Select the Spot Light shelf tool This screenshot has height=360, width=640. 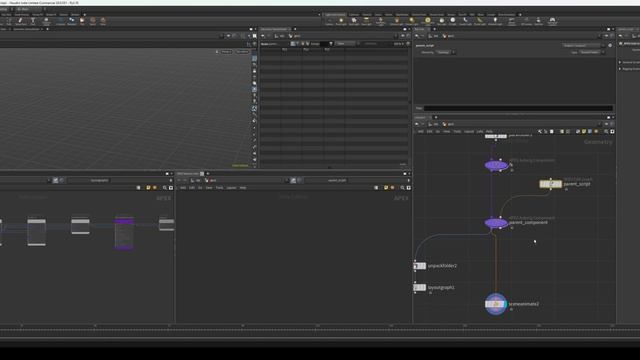click(354, 21)
